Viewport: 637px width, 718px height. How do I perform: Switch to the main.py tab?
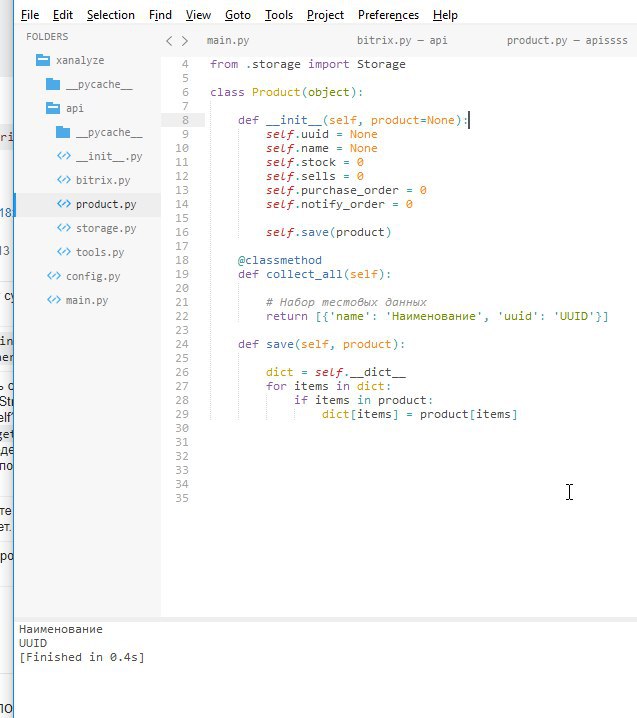pos(226,41)
